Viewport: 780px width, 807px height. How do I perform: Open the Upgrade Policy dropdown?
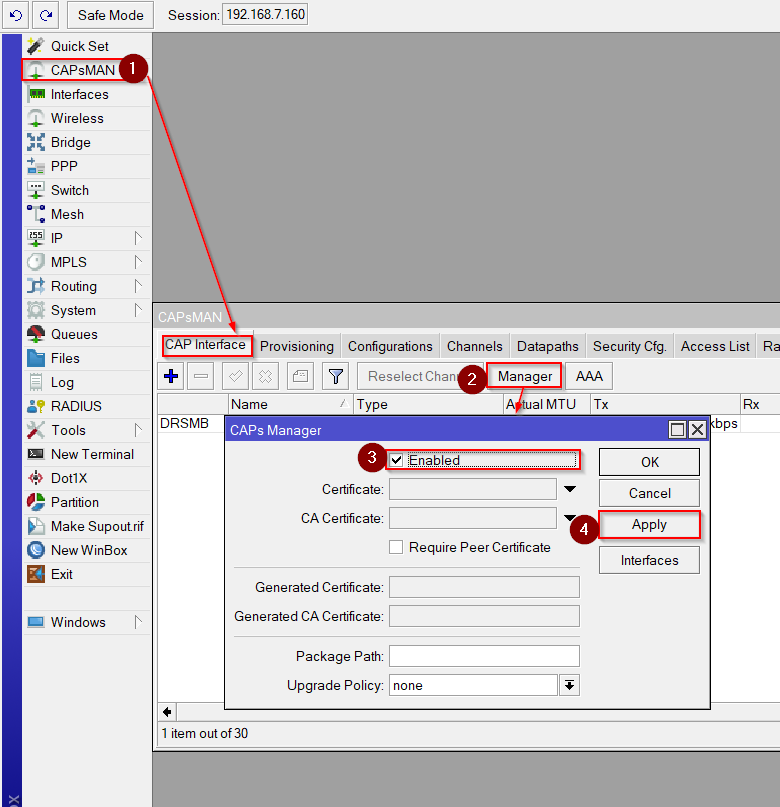[x=569, y=685]
